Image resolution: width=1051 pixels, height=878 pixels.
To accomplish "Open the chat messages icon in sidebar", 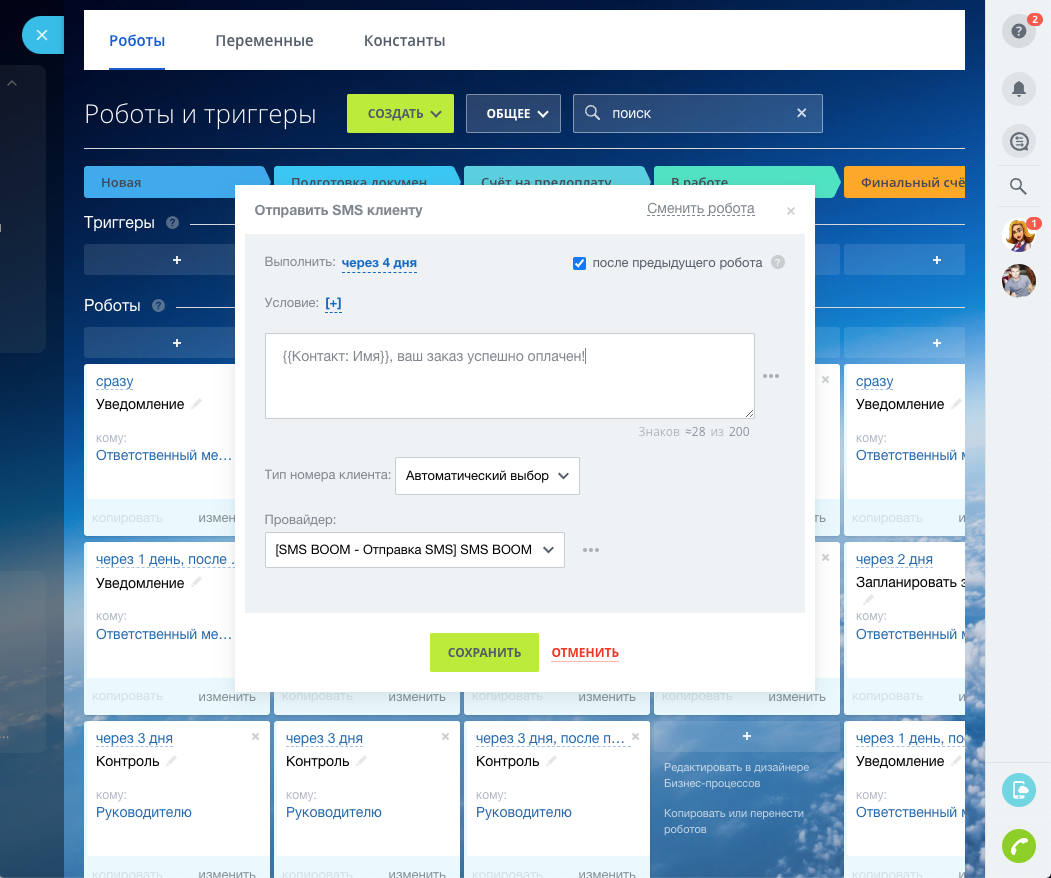I will 1019,141.
